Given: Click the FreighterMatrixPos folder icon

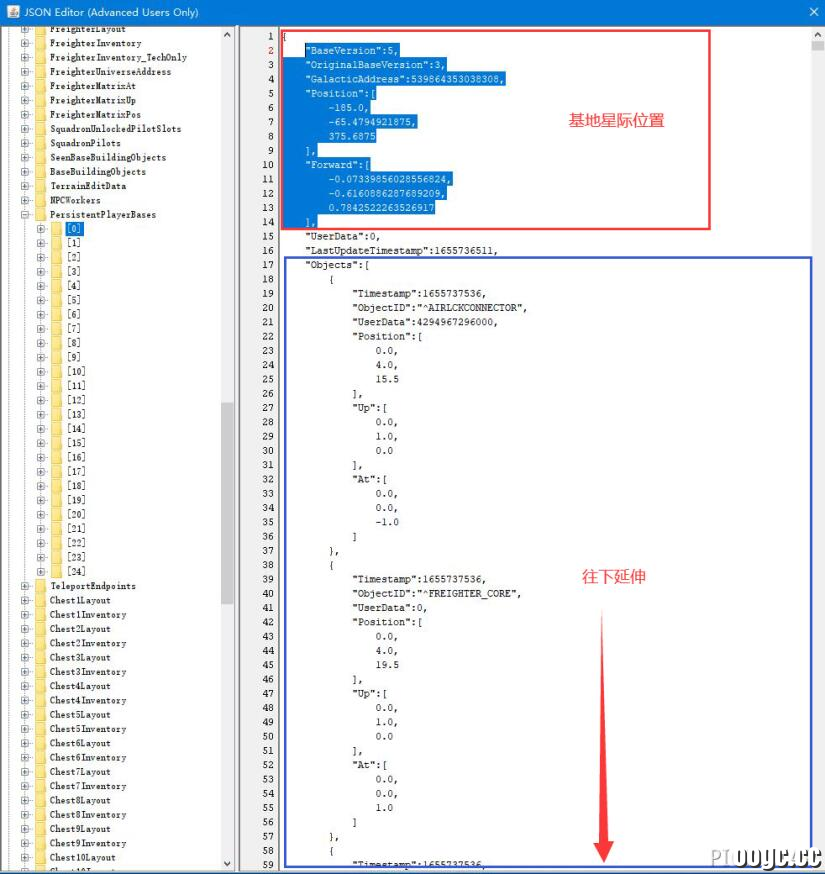Looking at the screenshot, I should coord(40,114).
